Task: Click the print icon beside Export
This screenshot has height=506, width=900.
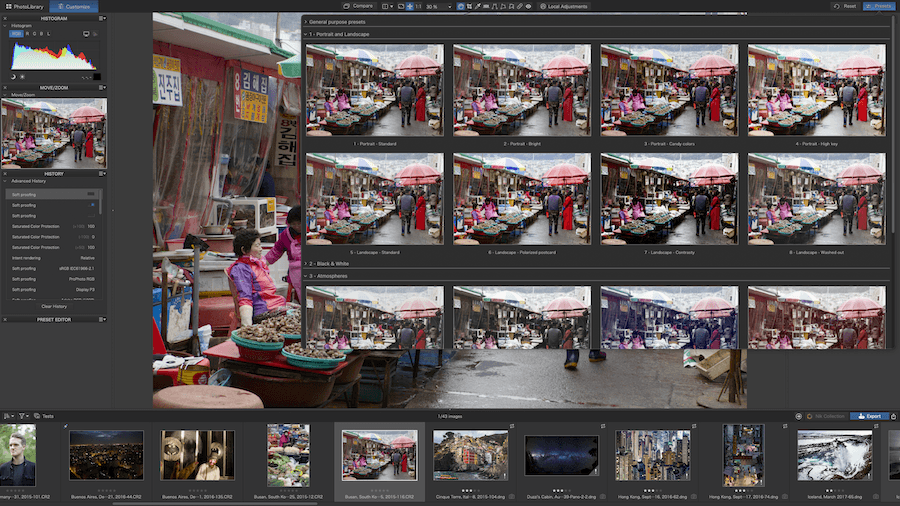Action: 893,417
